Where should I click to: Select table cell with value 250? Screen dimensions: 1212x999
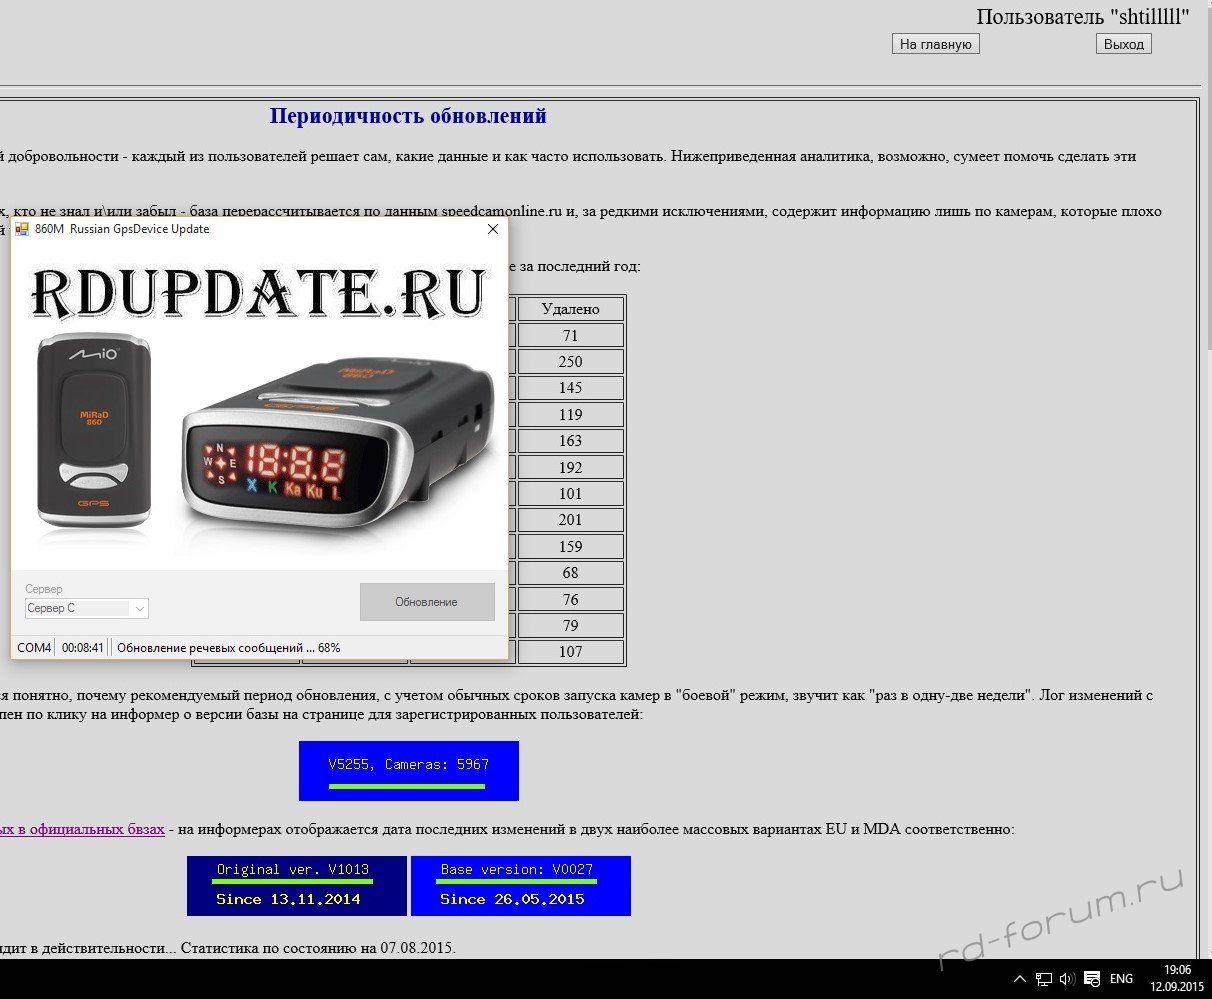point(571,361)
